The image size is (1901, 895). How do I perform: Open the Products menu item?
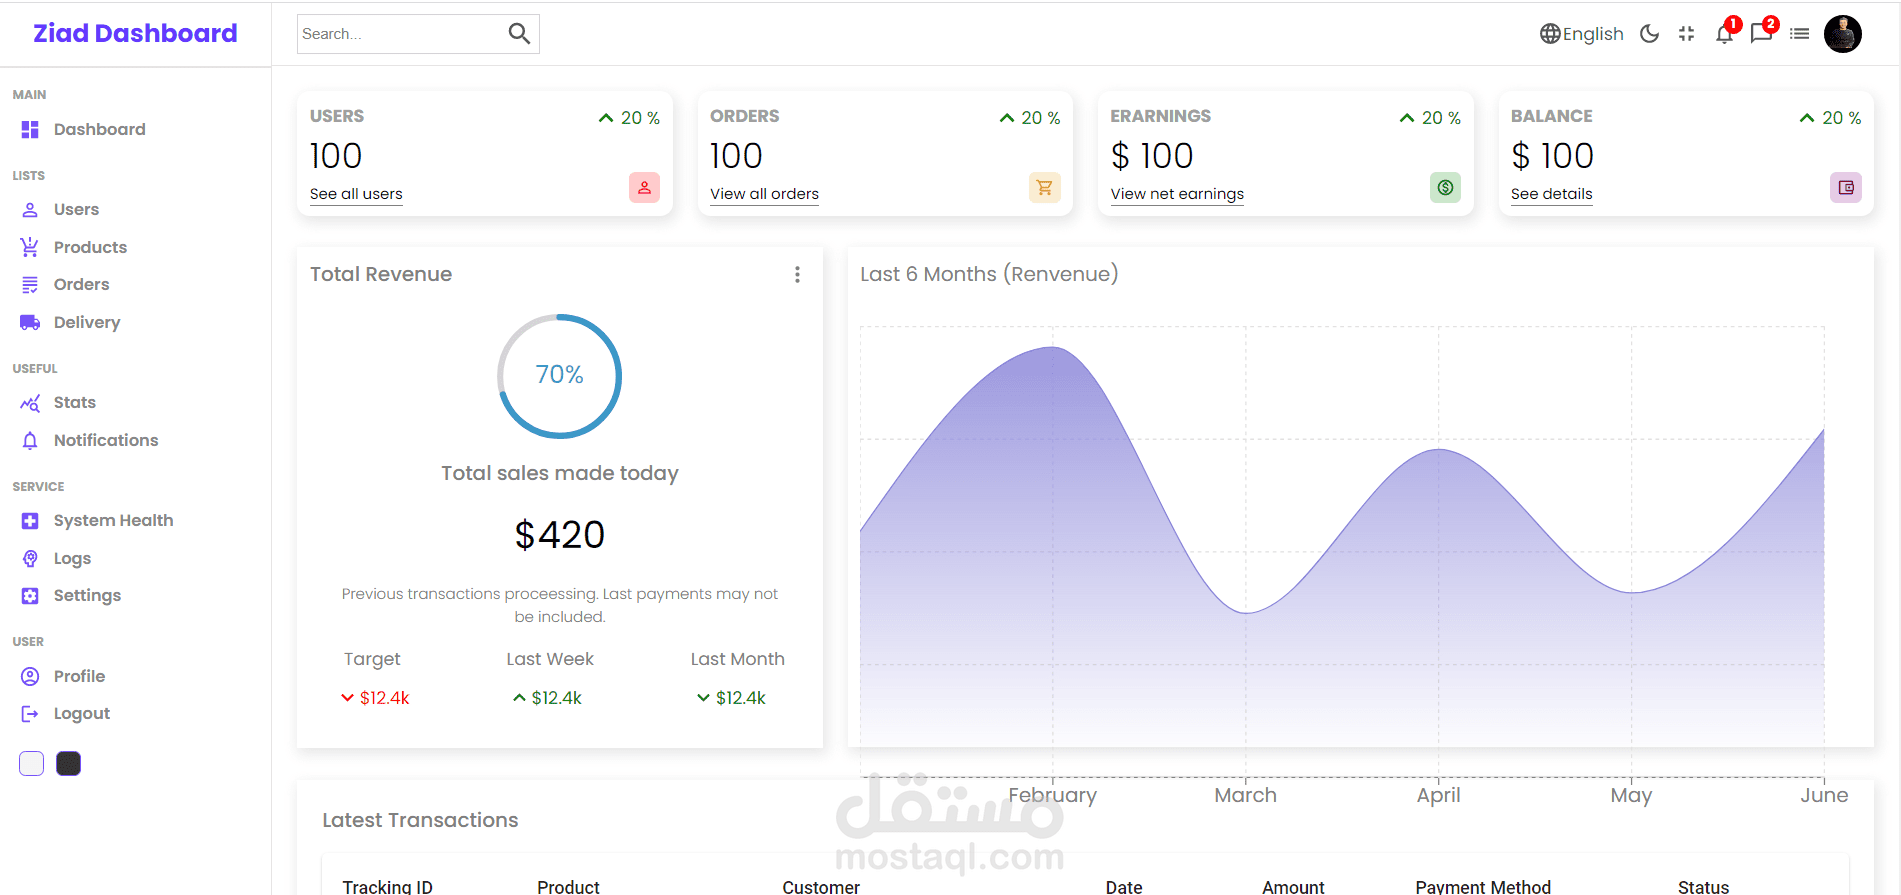click(x=90, y=247)
